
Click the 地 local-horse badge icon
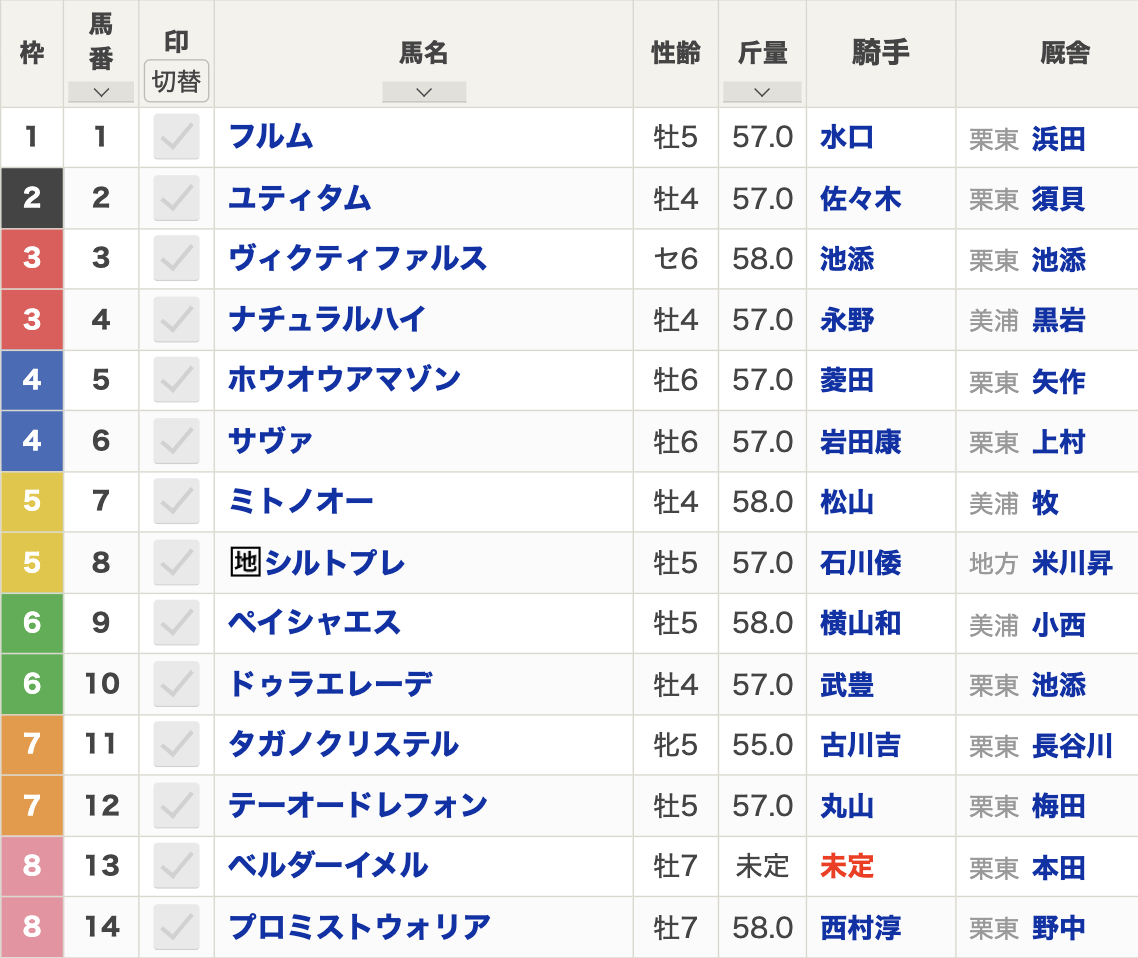click(245, 562)
